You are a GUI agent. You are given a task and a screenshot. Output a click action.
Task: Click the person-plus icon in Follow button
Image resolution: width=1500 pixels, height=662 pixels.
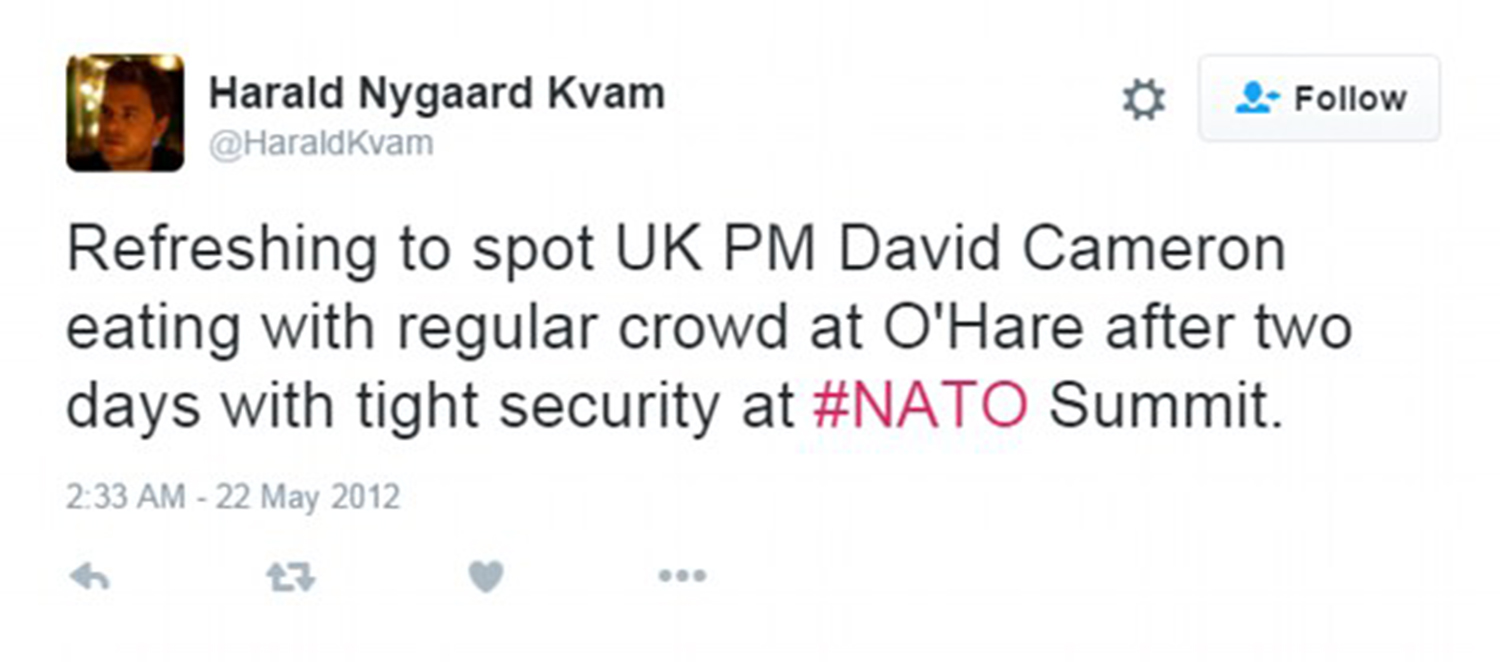coord(1258,97)
